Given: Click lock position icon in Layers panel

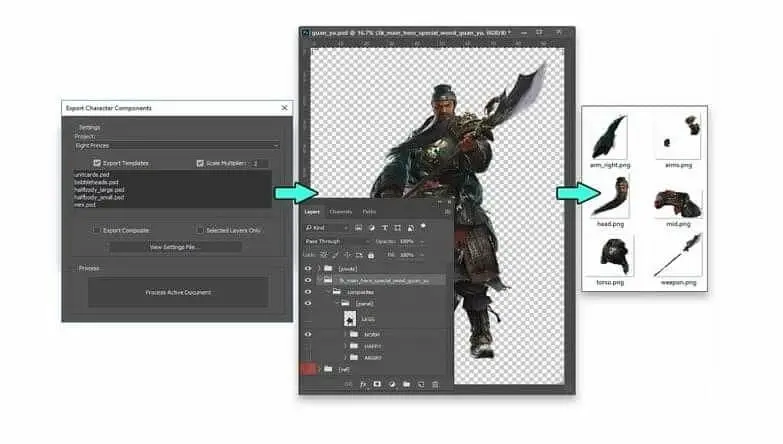Looking at the screenshot, I should pos(347,255).
